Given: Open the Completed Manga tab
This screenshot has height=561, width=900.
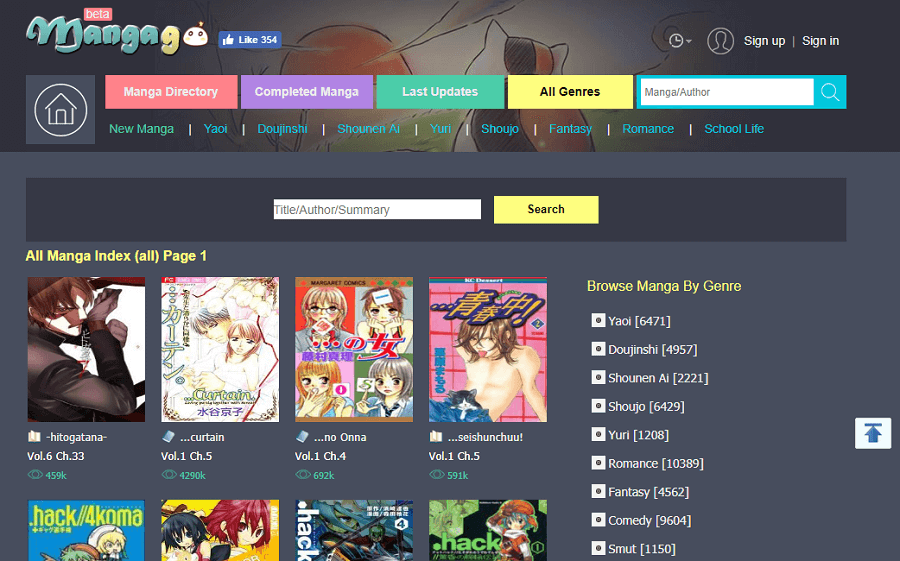Looking at the screenshot, I should (x=306, y=92).
